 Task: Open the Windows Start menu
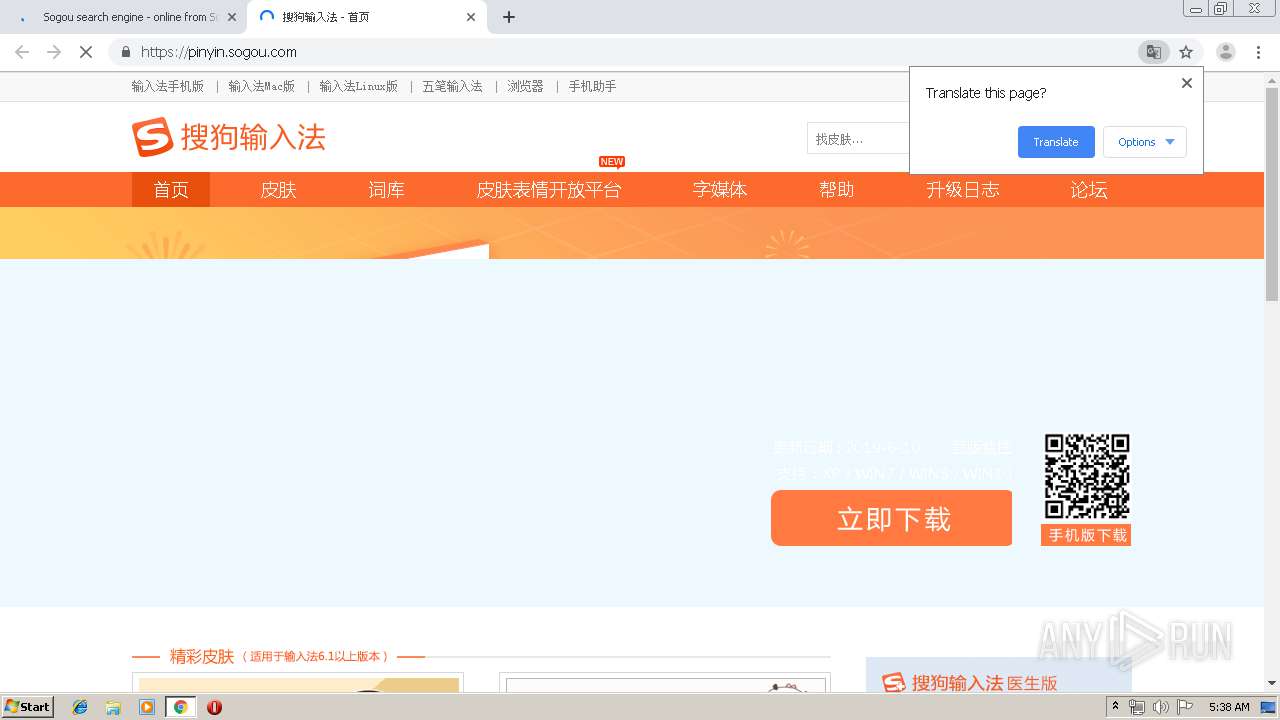[x=27, y=707]
